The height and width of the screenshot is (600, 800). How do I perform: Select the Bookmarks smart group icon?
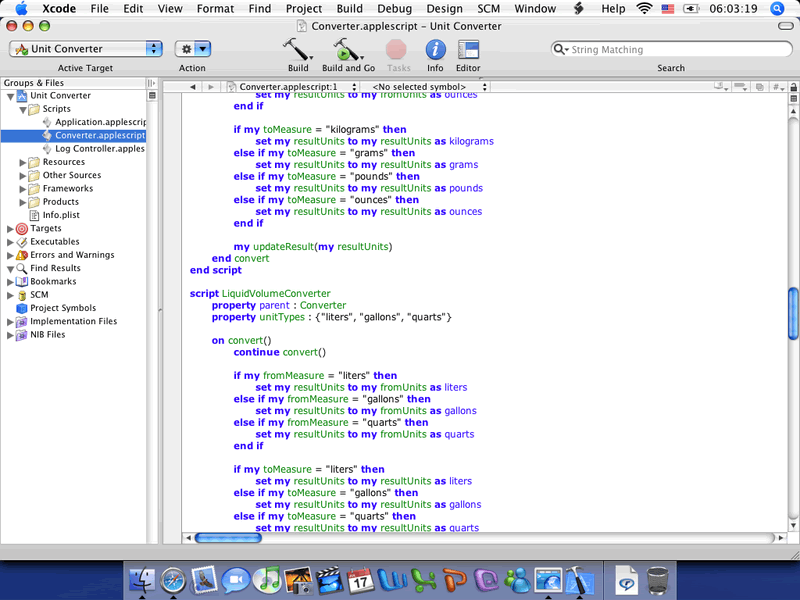(21, 281)
